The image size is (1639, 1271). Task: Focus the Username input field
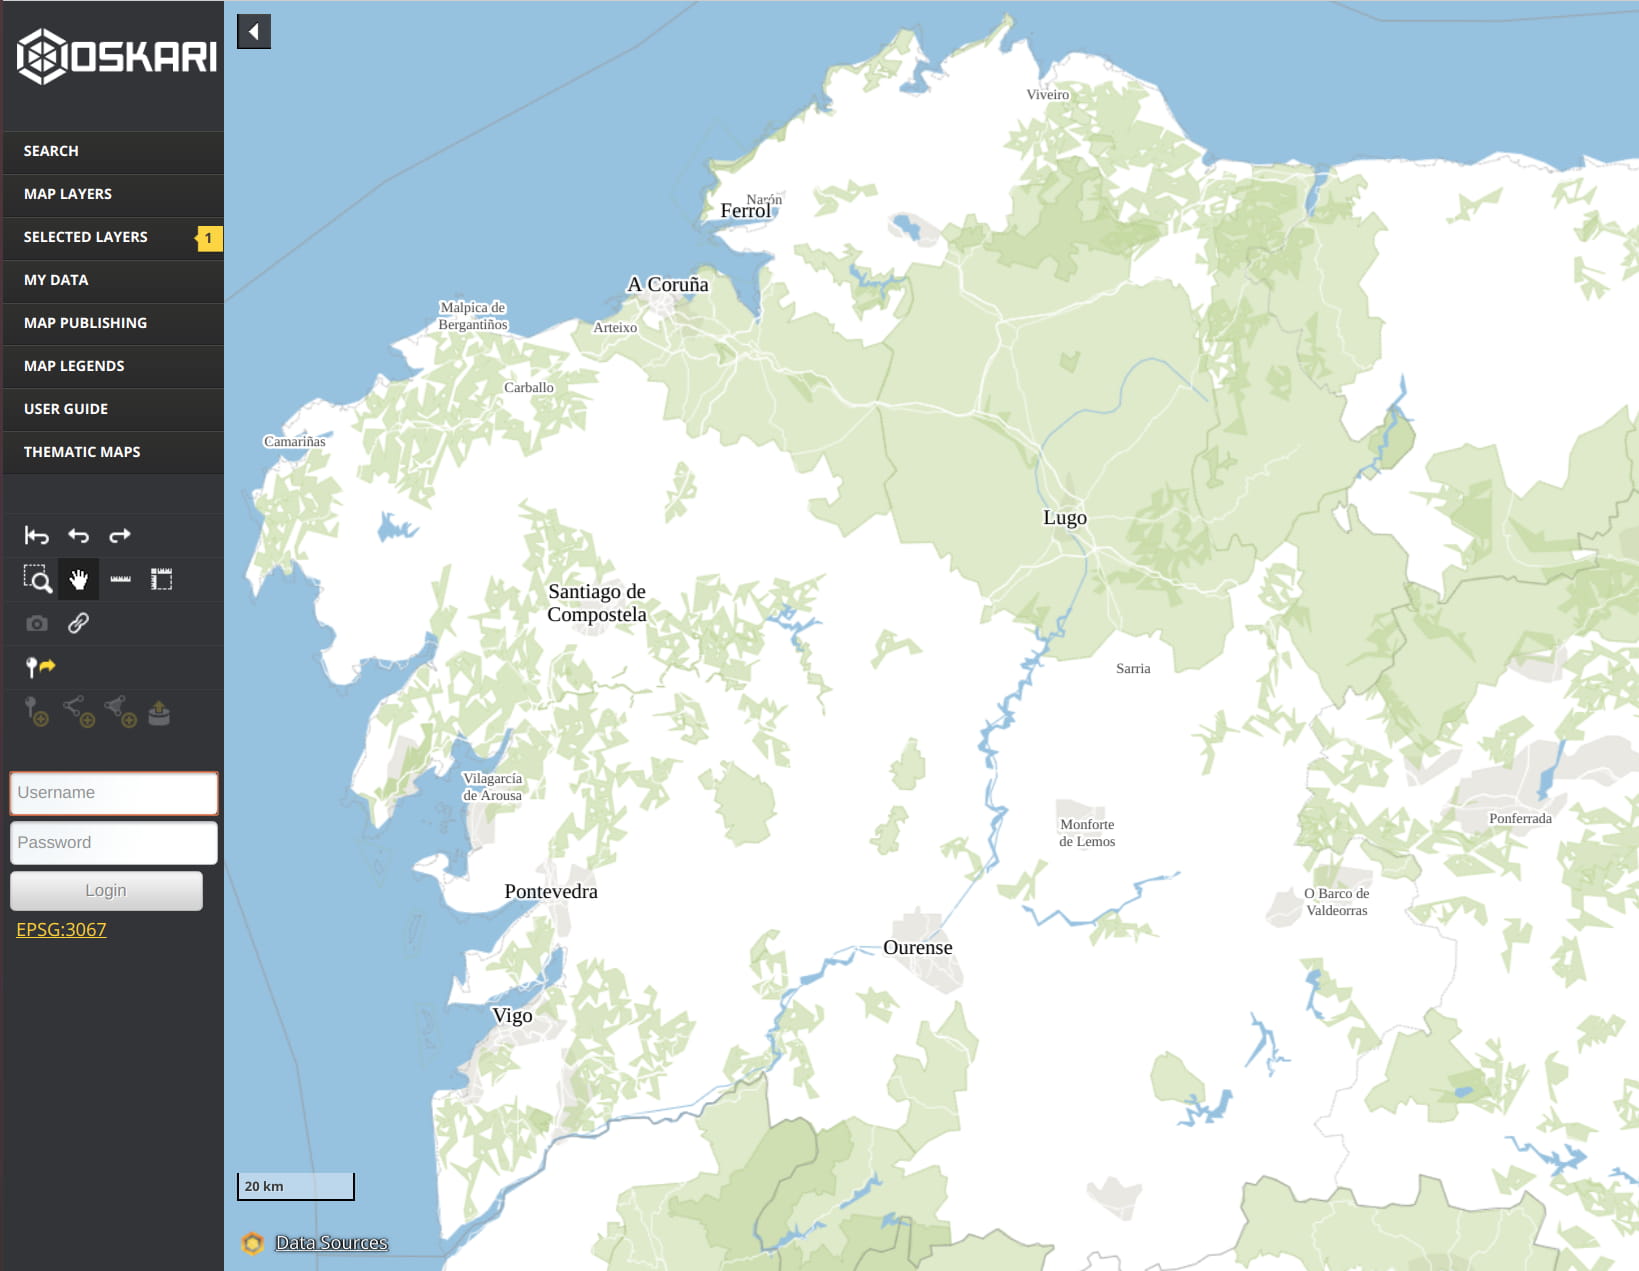pyautogui.click(x=114, y=793)
